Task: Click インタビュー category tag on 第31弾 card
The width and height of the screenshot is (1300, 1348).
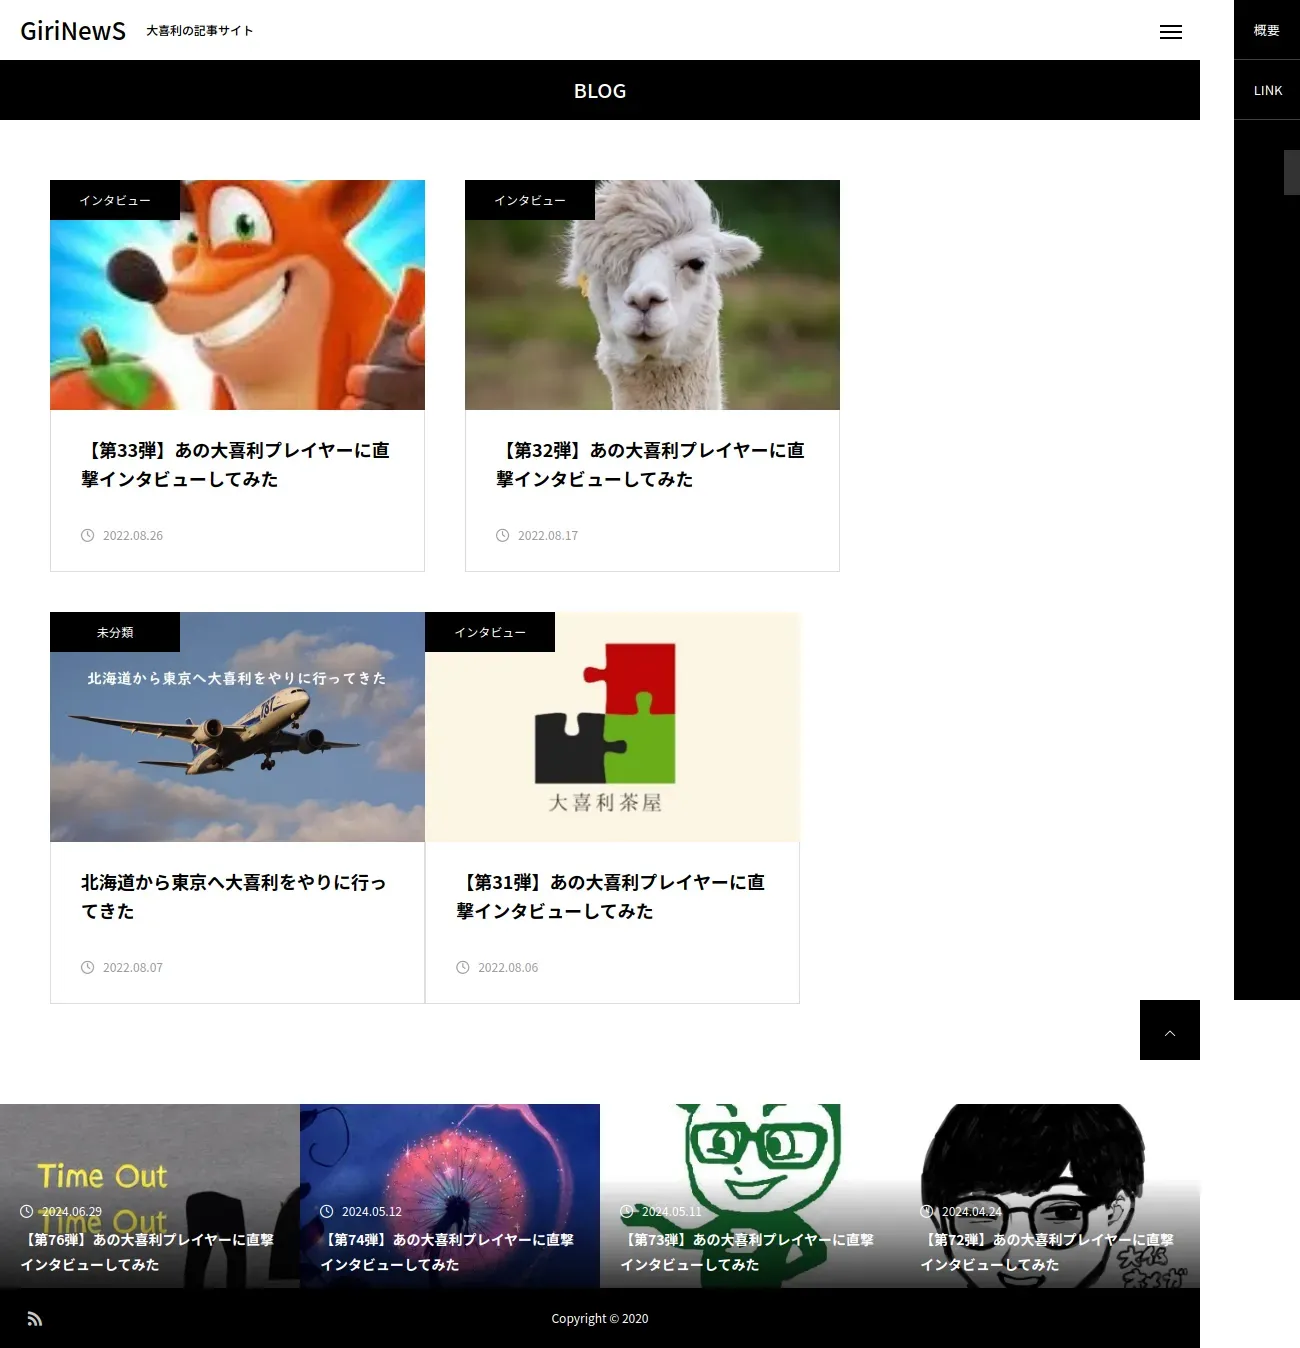Action: point(490,632)
